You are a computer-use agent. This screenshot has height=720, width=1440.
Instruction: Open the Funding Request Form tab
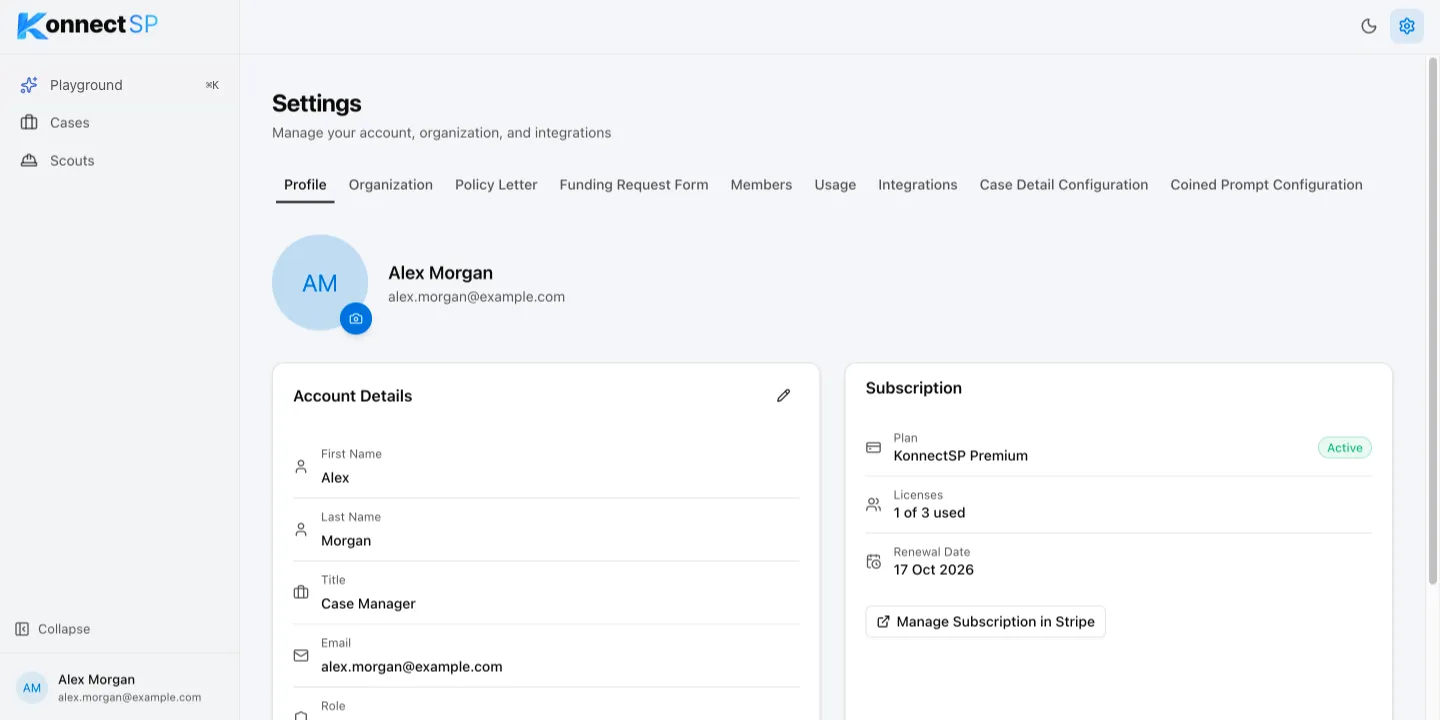[634, 185]
